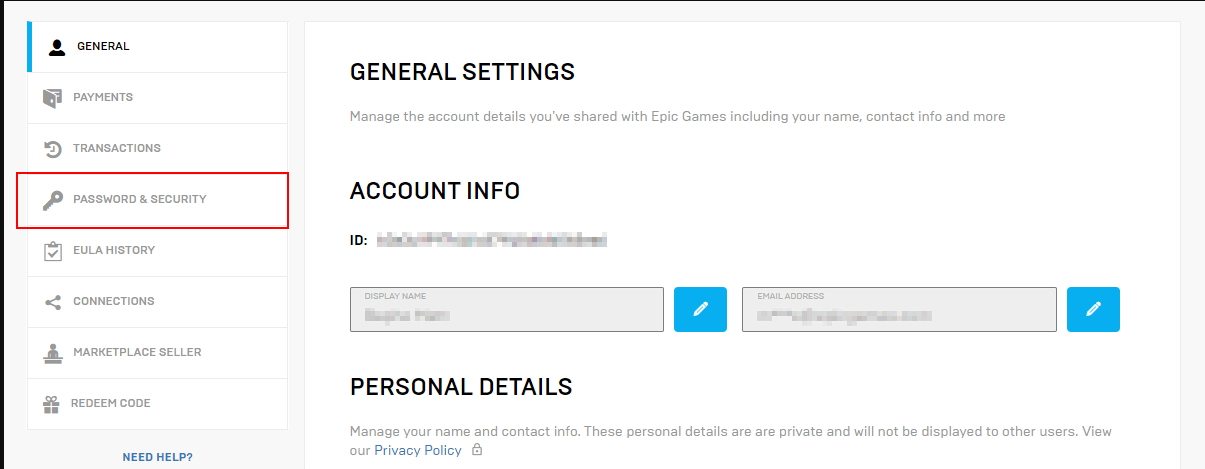The image size is (1205, 469).
Task: Edit display name with the pencil button
Action: [701, 309]
